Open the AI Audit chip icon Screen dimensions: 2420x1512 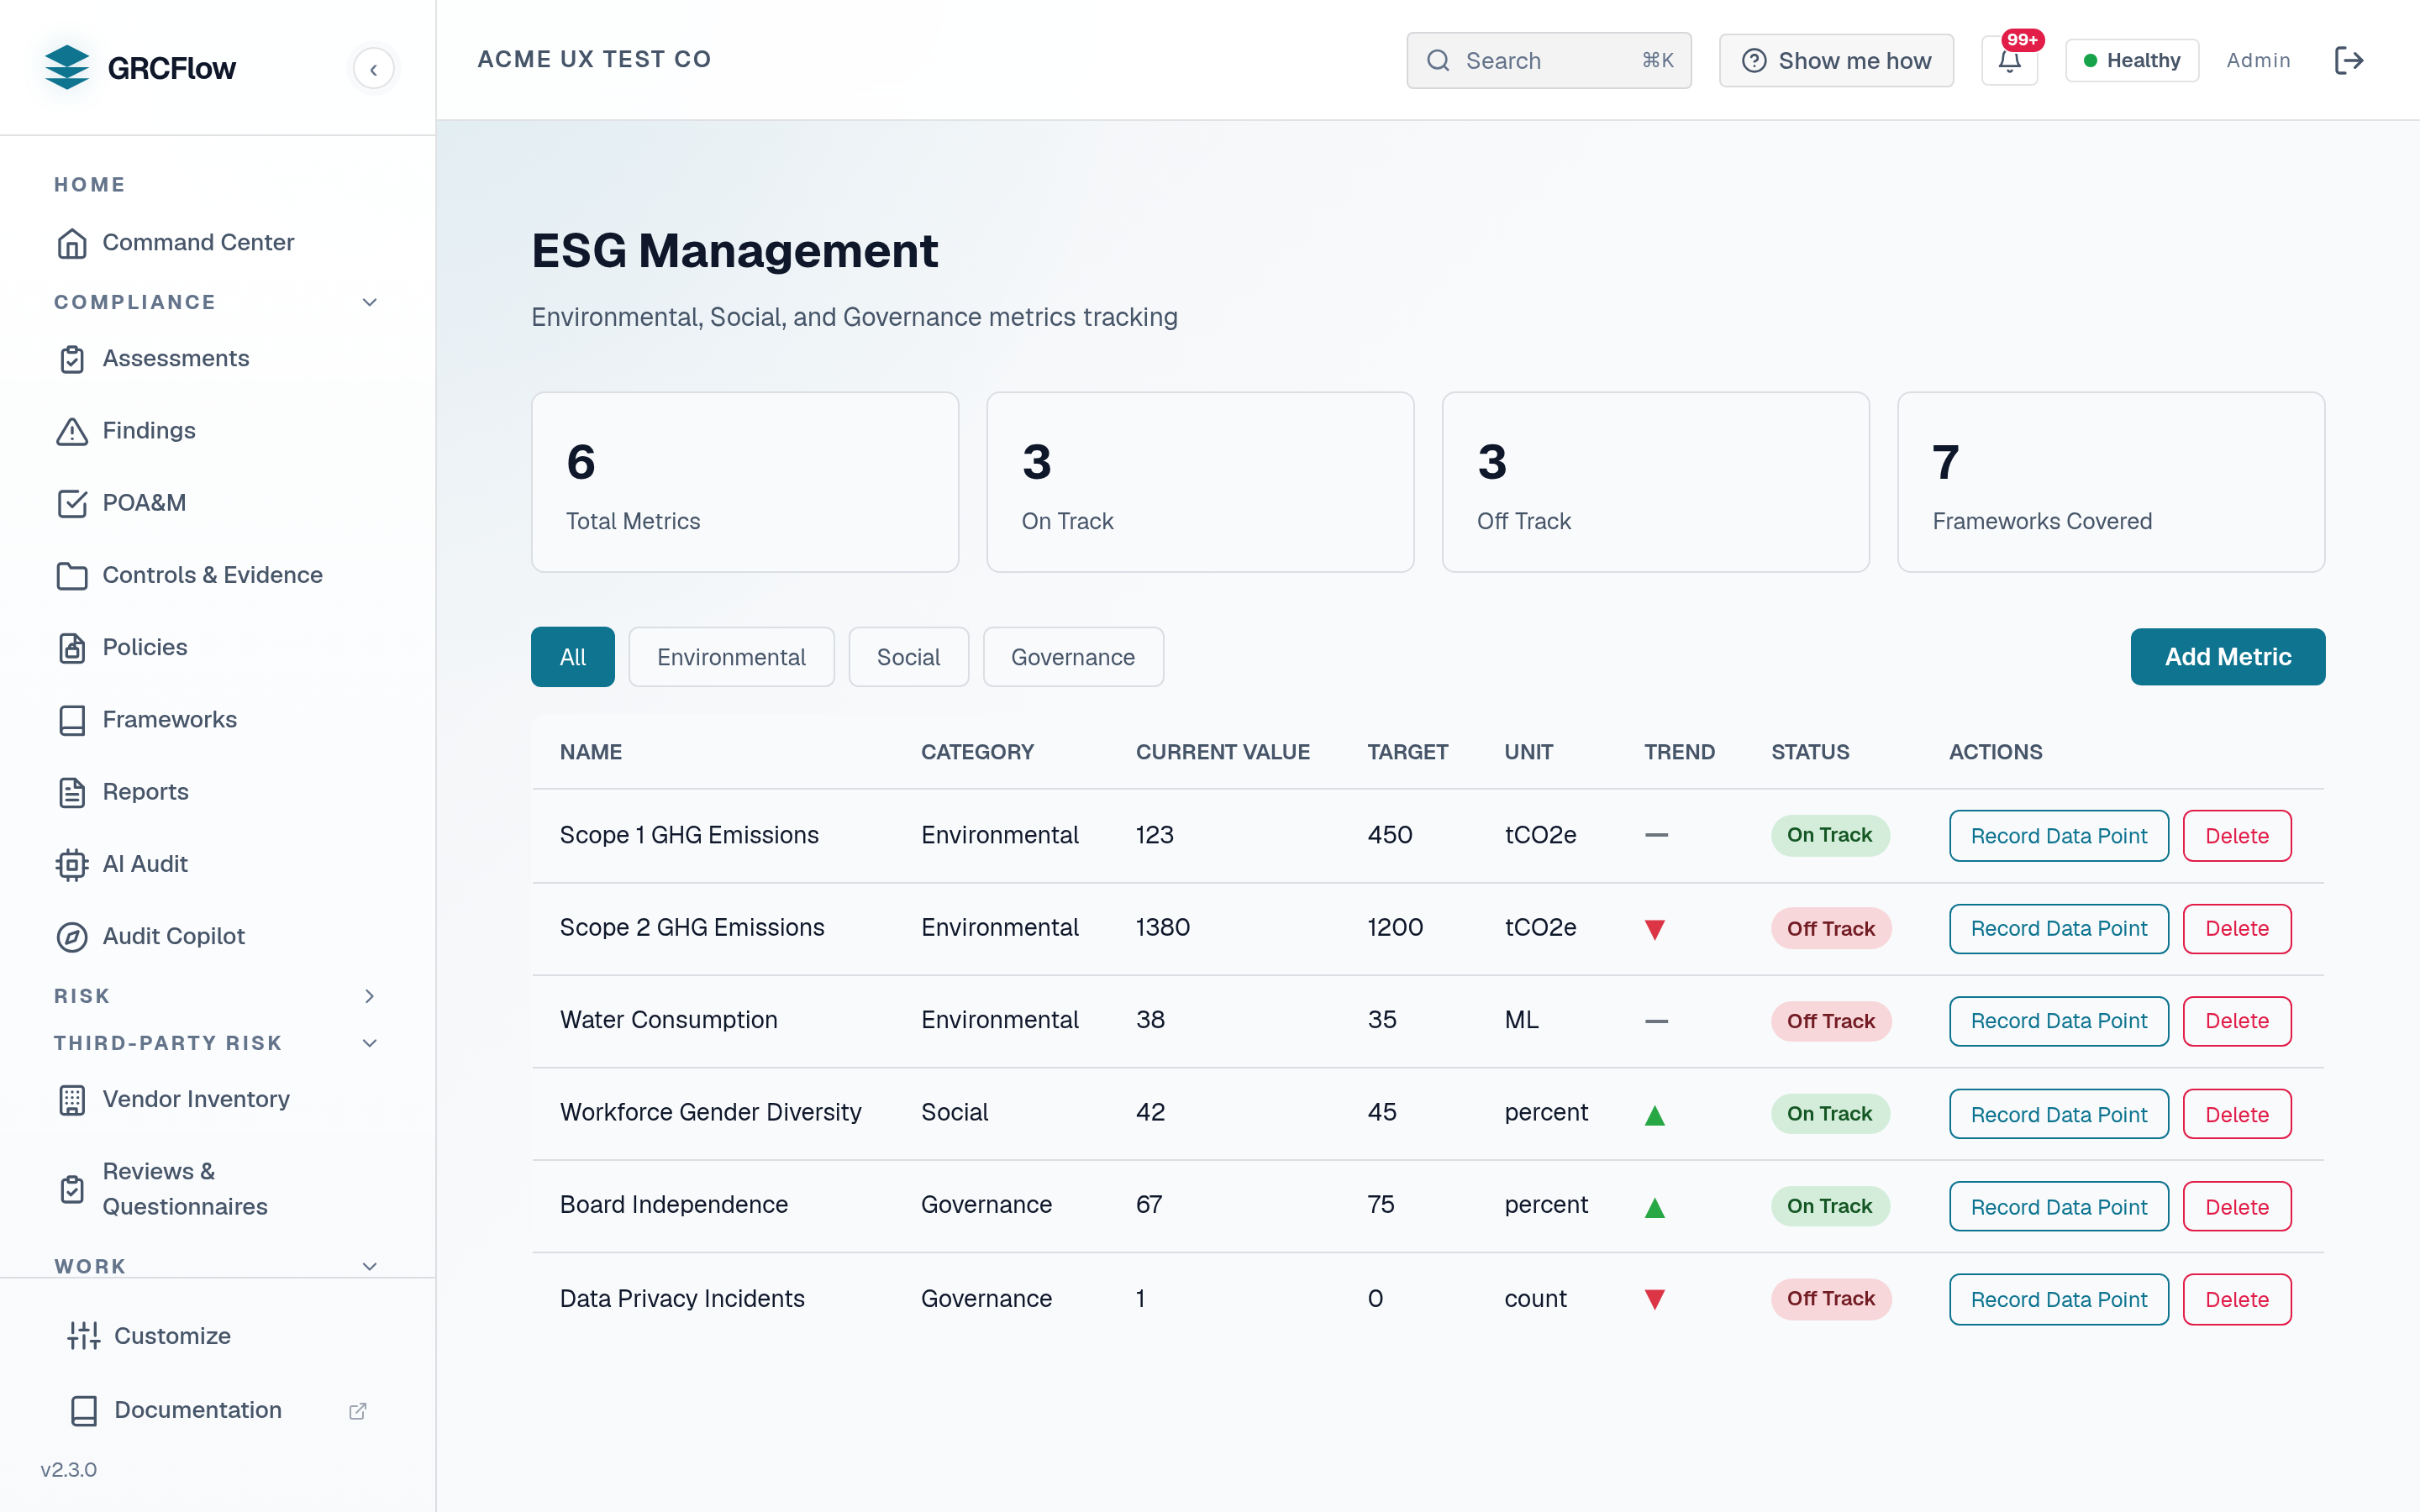[72, 864]
